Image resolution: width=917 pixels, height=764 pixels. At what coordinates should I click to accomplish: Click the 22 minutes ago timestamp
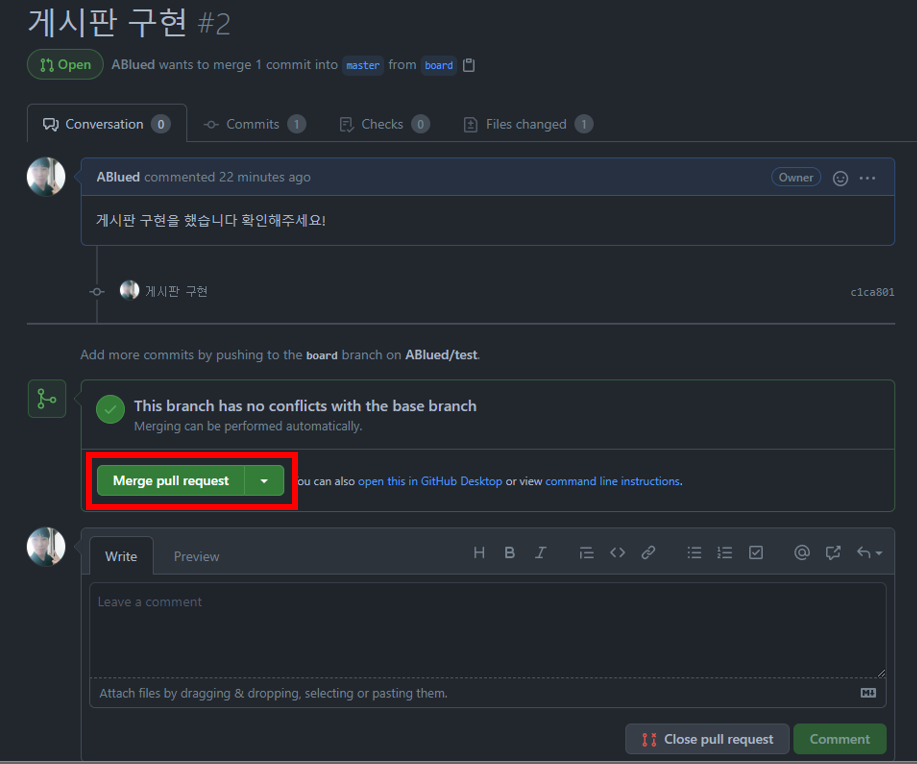coord(264,177)
